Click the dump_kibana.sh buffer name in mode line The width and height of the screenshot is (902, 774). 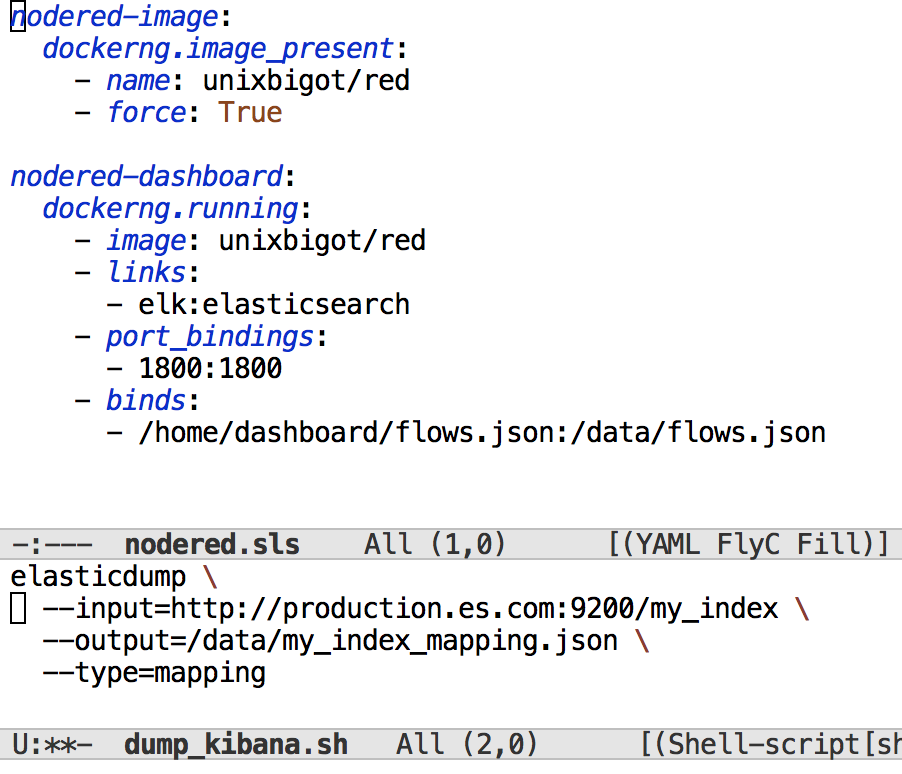235,745
